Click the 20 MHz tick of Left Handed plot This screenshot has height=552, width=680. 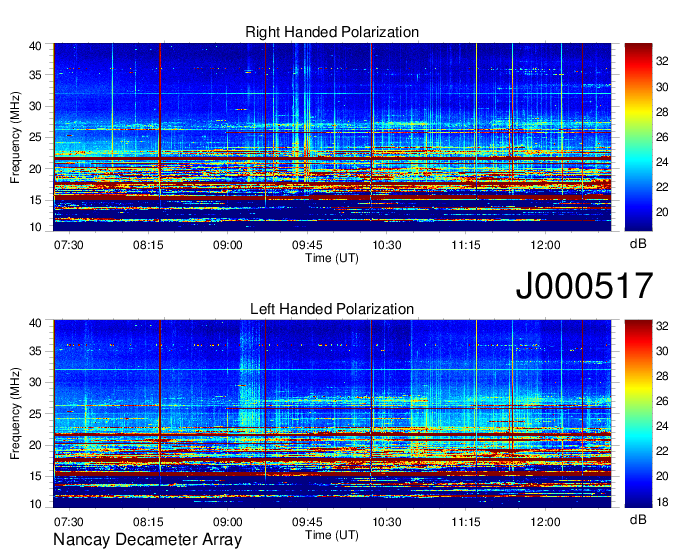click(x=36, y=445)
